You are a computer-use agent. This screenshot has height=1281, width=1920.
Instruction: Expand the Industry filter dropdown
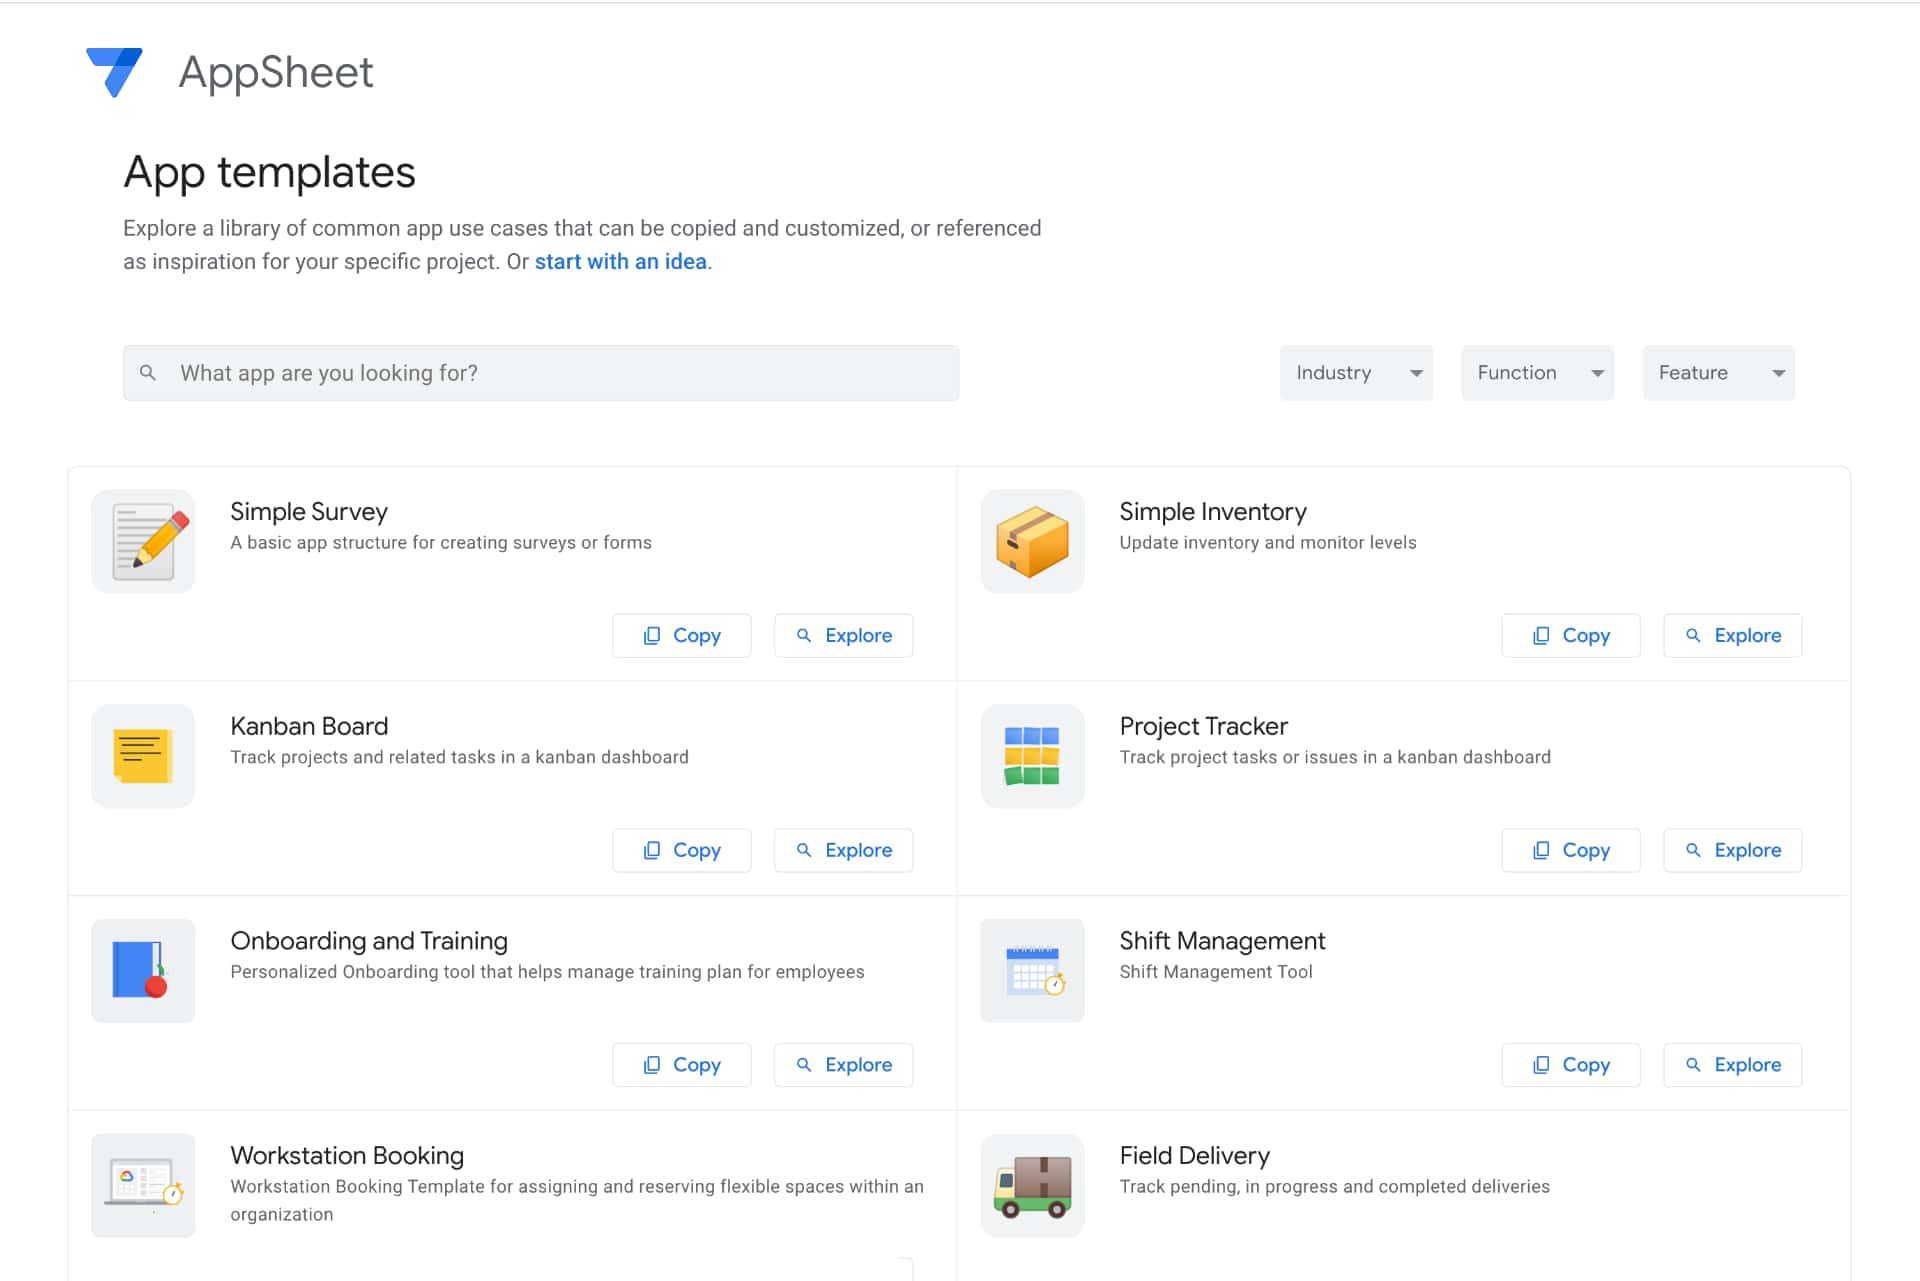(1356, 373)
